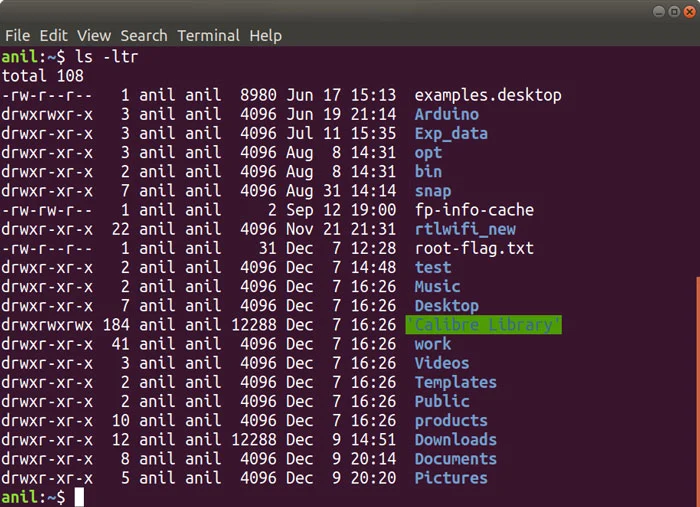Image resolution: width=700 pixels, height=507 pixels.
Task: Click the 'drwxrwxr-x' permissions of Arduino
Action: tap(47, 114)
